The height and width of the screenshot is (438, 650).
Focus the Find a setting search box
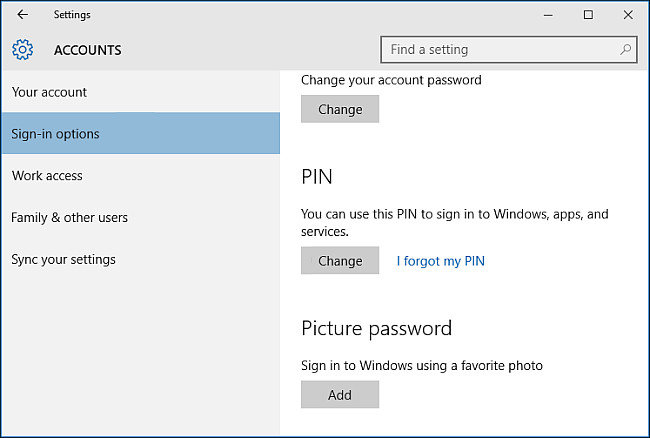[509, 50]
